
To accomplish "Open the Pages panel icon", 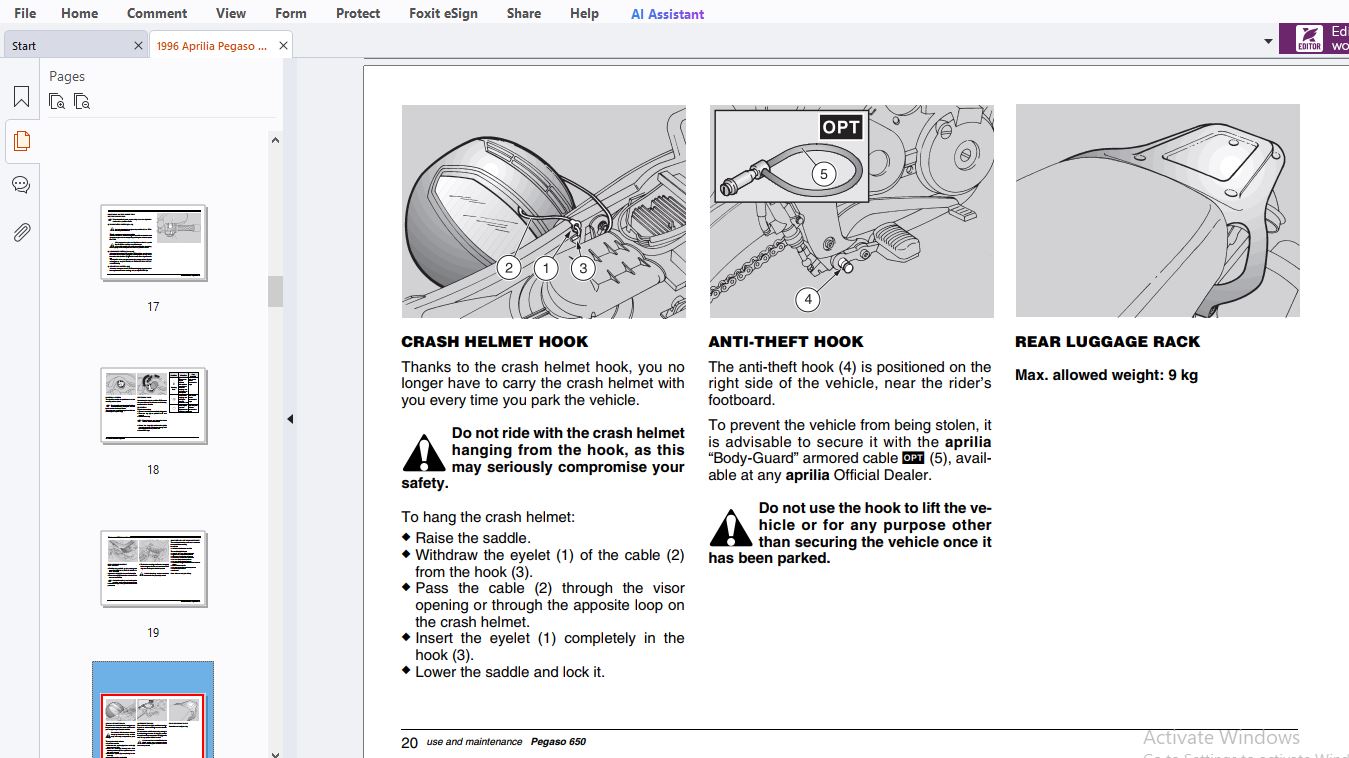I will (x=21, y=141).
